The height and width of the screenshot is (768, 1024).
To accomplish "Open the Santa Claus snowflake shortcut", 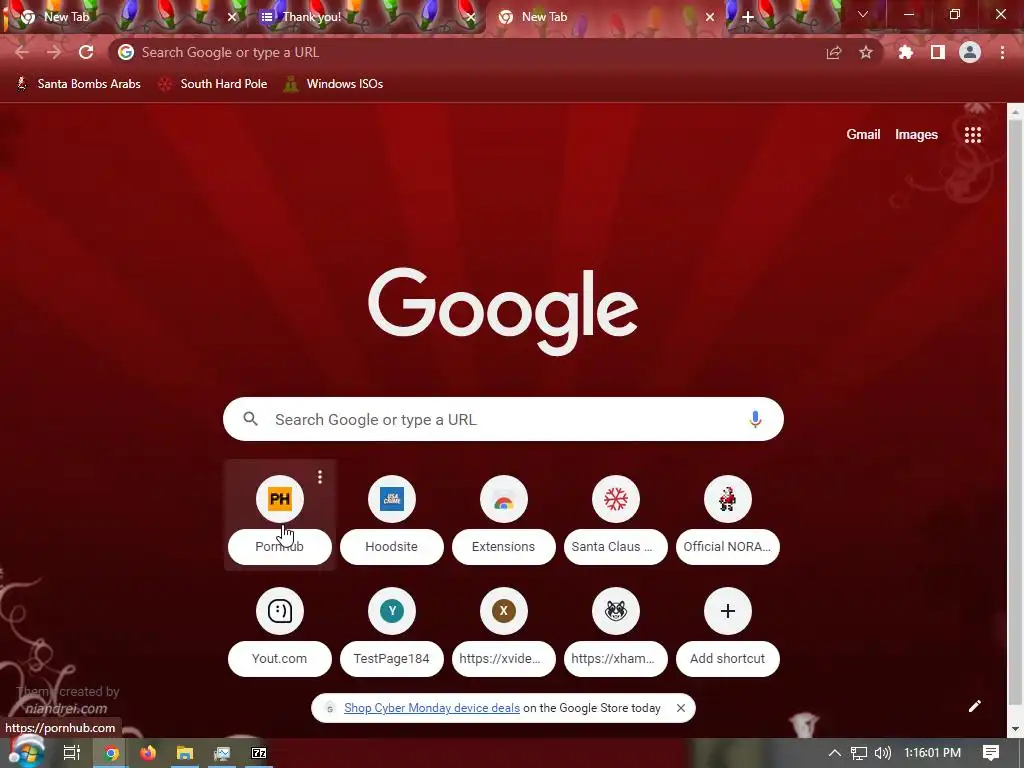I will pos(616,500).
